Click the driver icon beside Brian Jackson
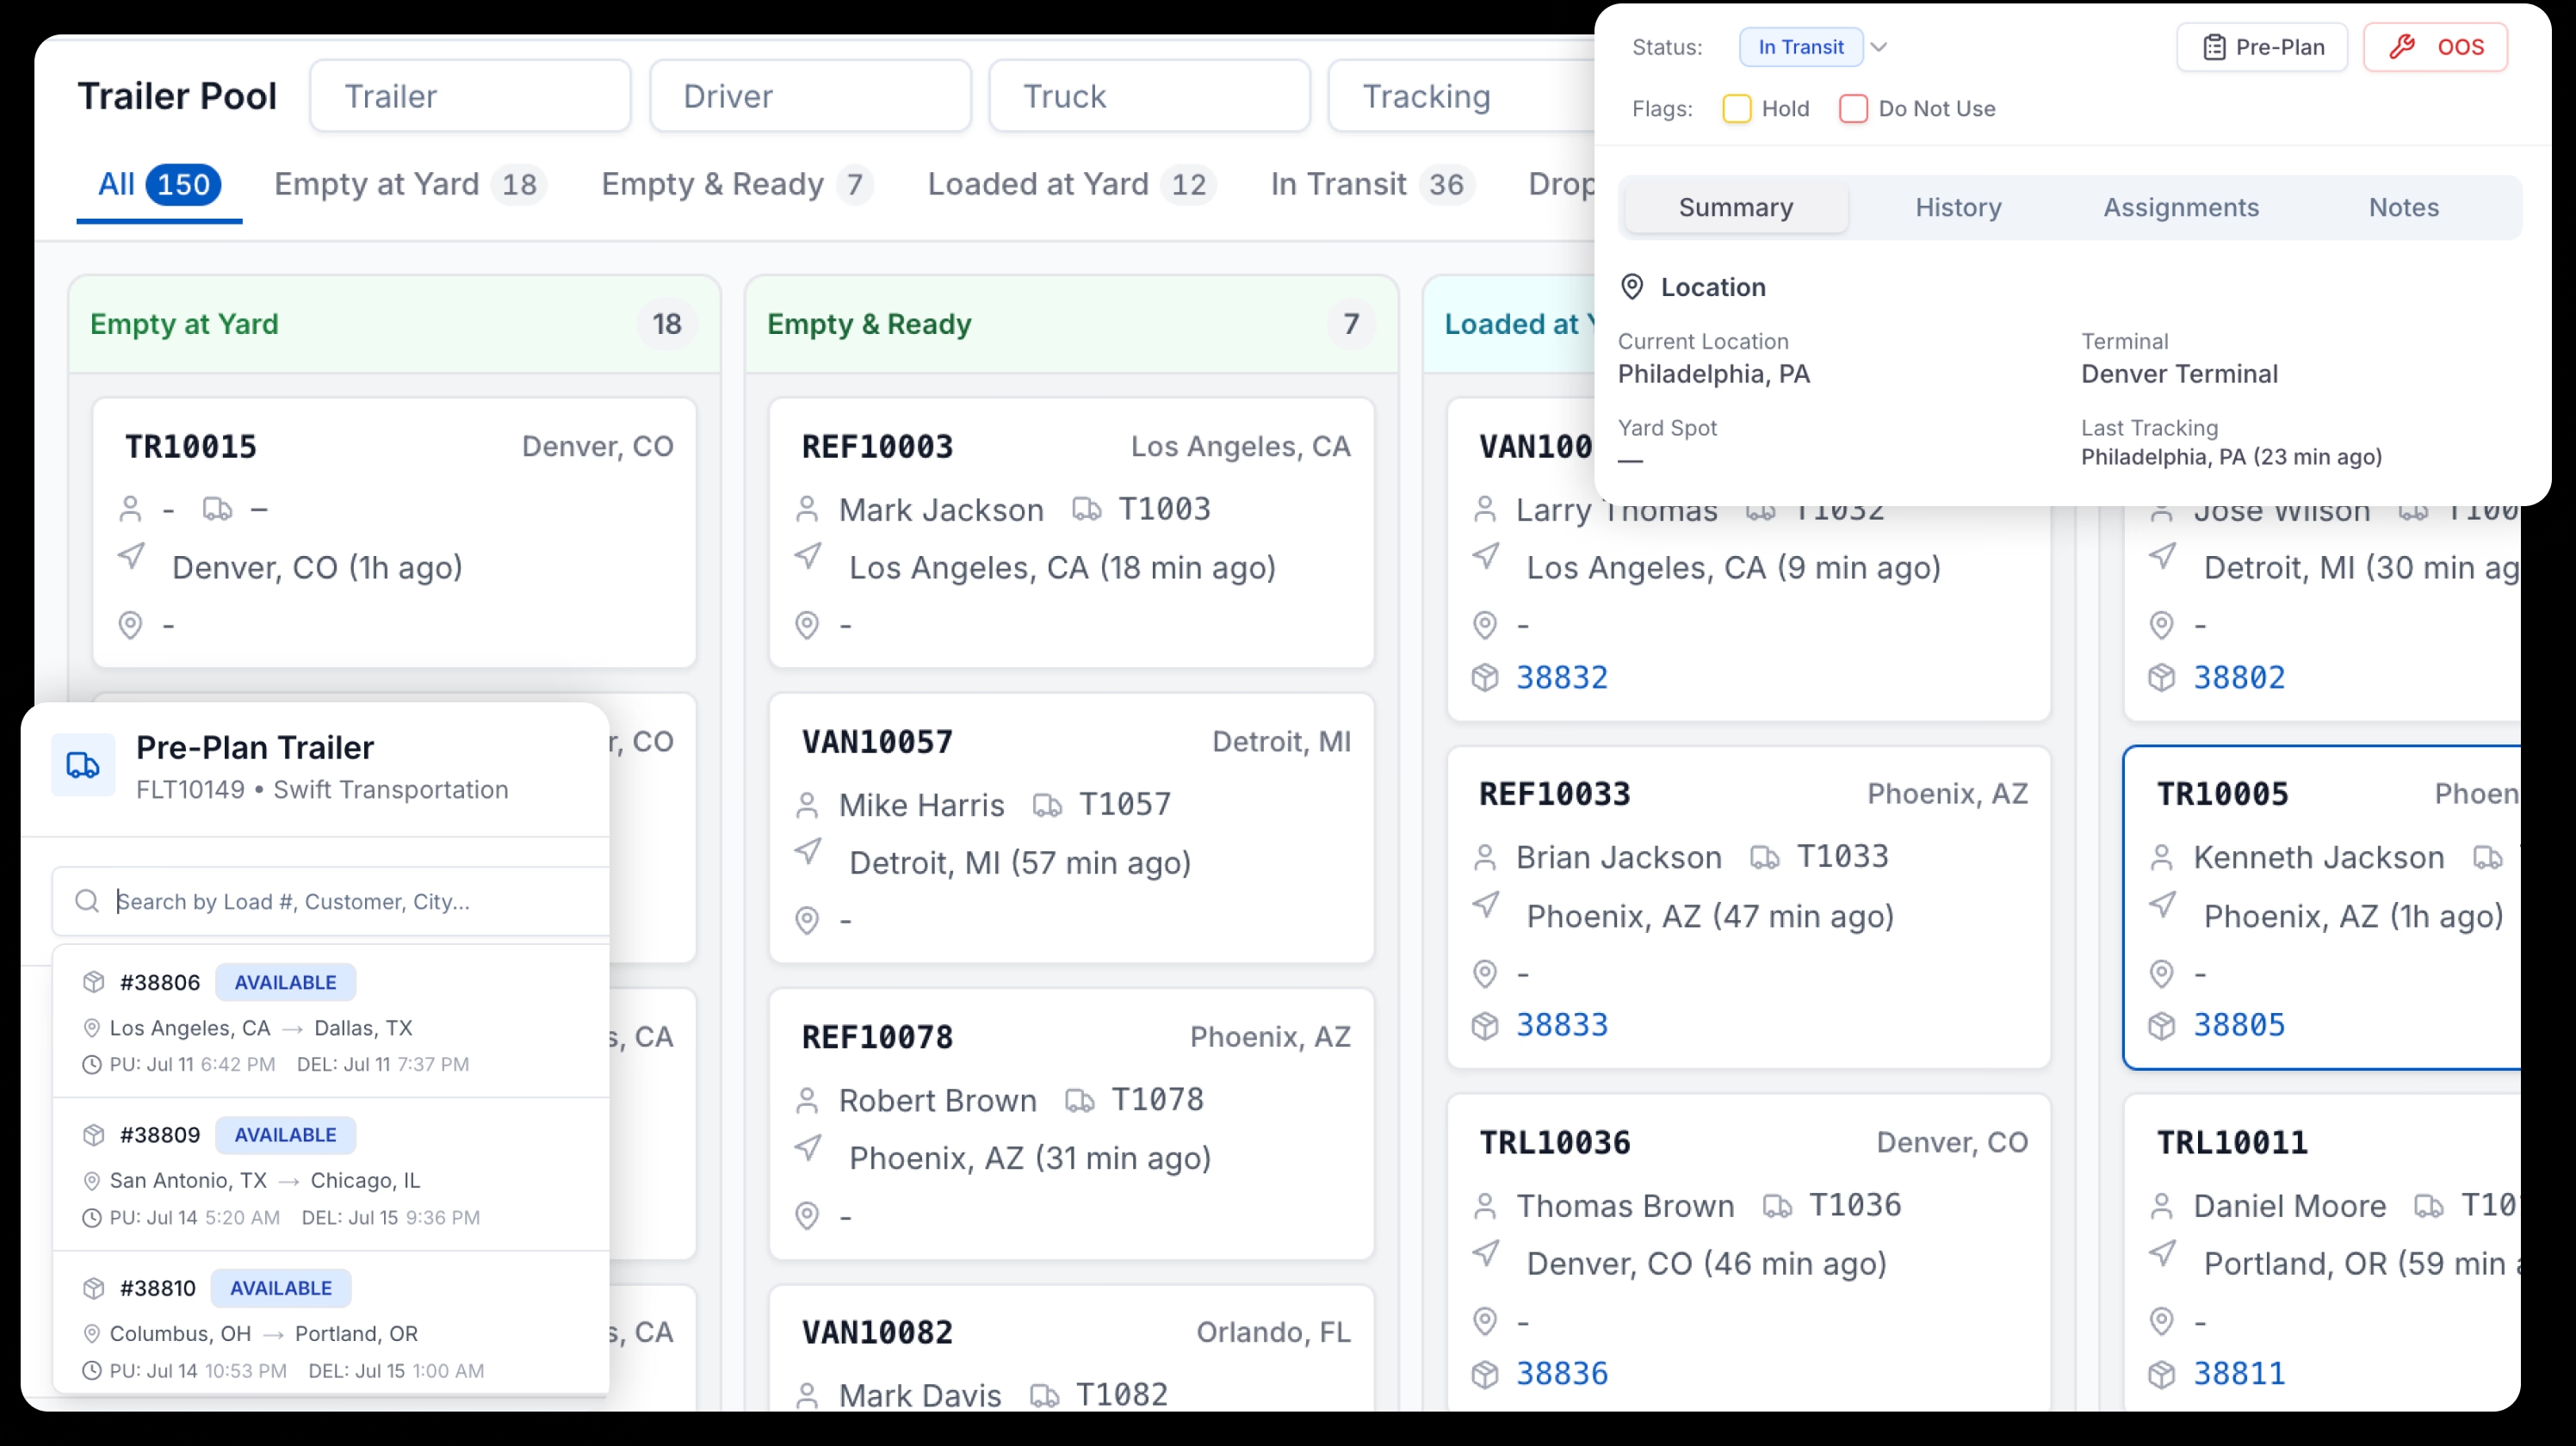Viewport: 2576px width, 1446px height. (x=1485, y=858)
